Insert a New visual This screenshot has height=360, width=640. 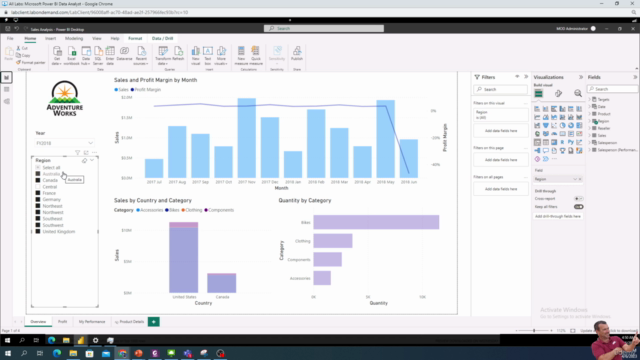click(x=196, y=56)
